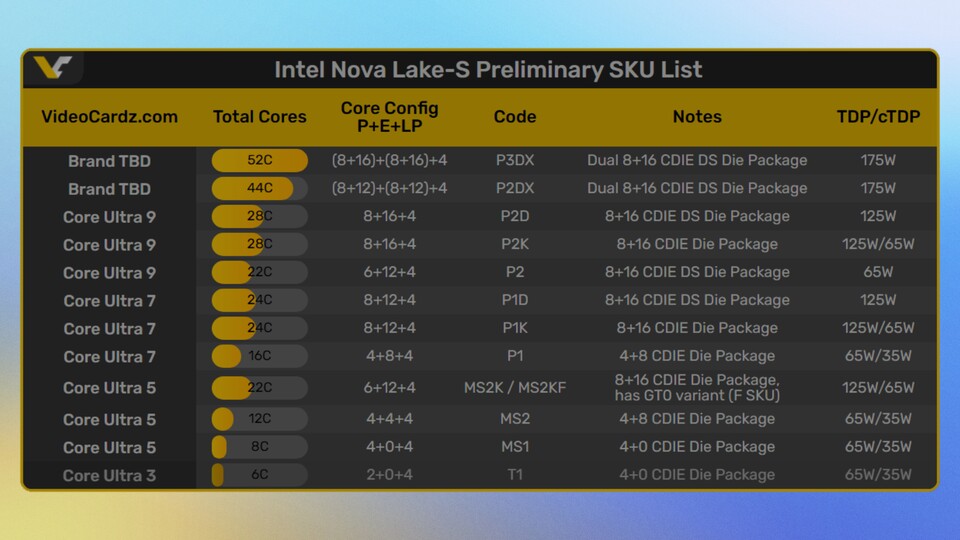Select the 12C total cores bar

click(260, 419)
